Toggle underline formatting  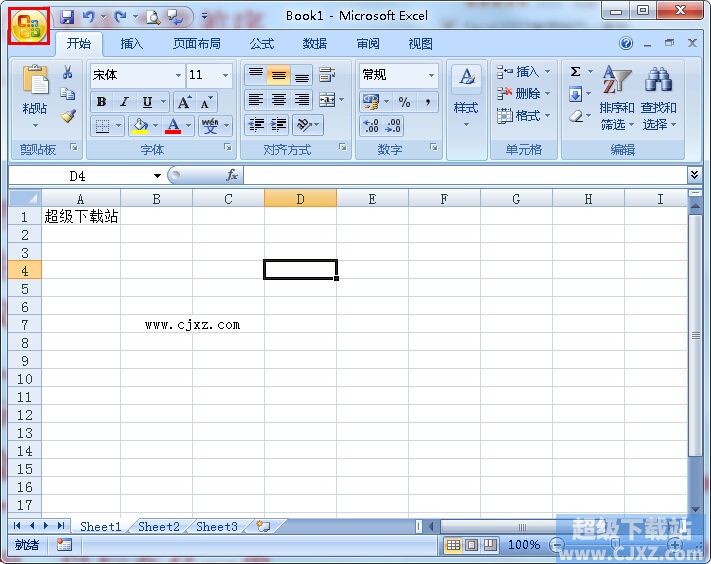coord(147,102)
